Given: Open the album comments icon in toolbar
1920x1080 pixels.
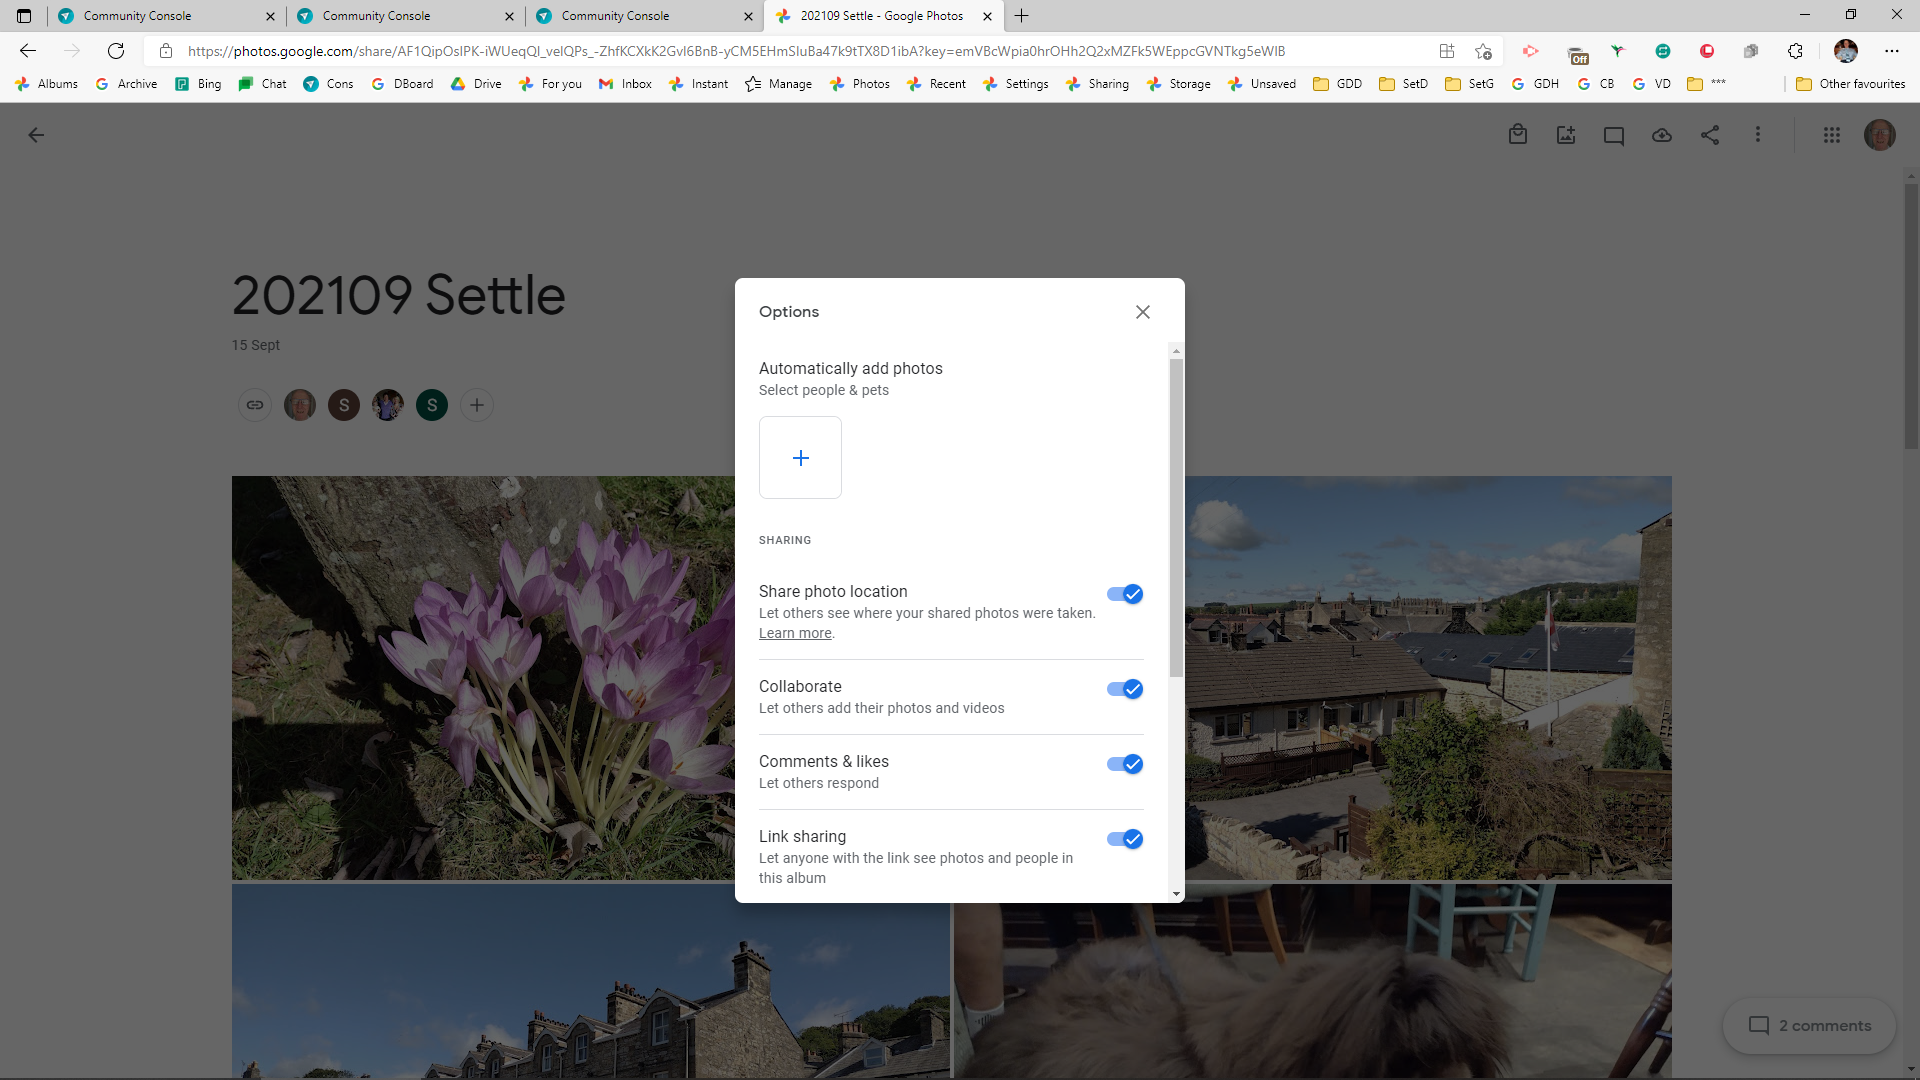Looking at the screenshot, I should [1614, 135].
